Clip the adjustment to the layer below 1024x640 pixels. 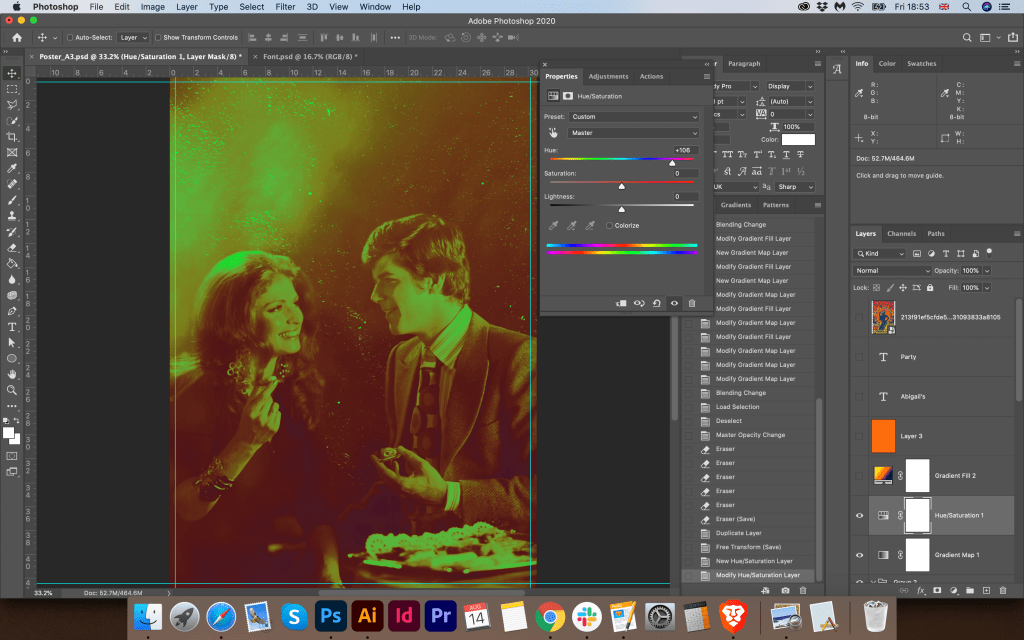coord(620,302)
